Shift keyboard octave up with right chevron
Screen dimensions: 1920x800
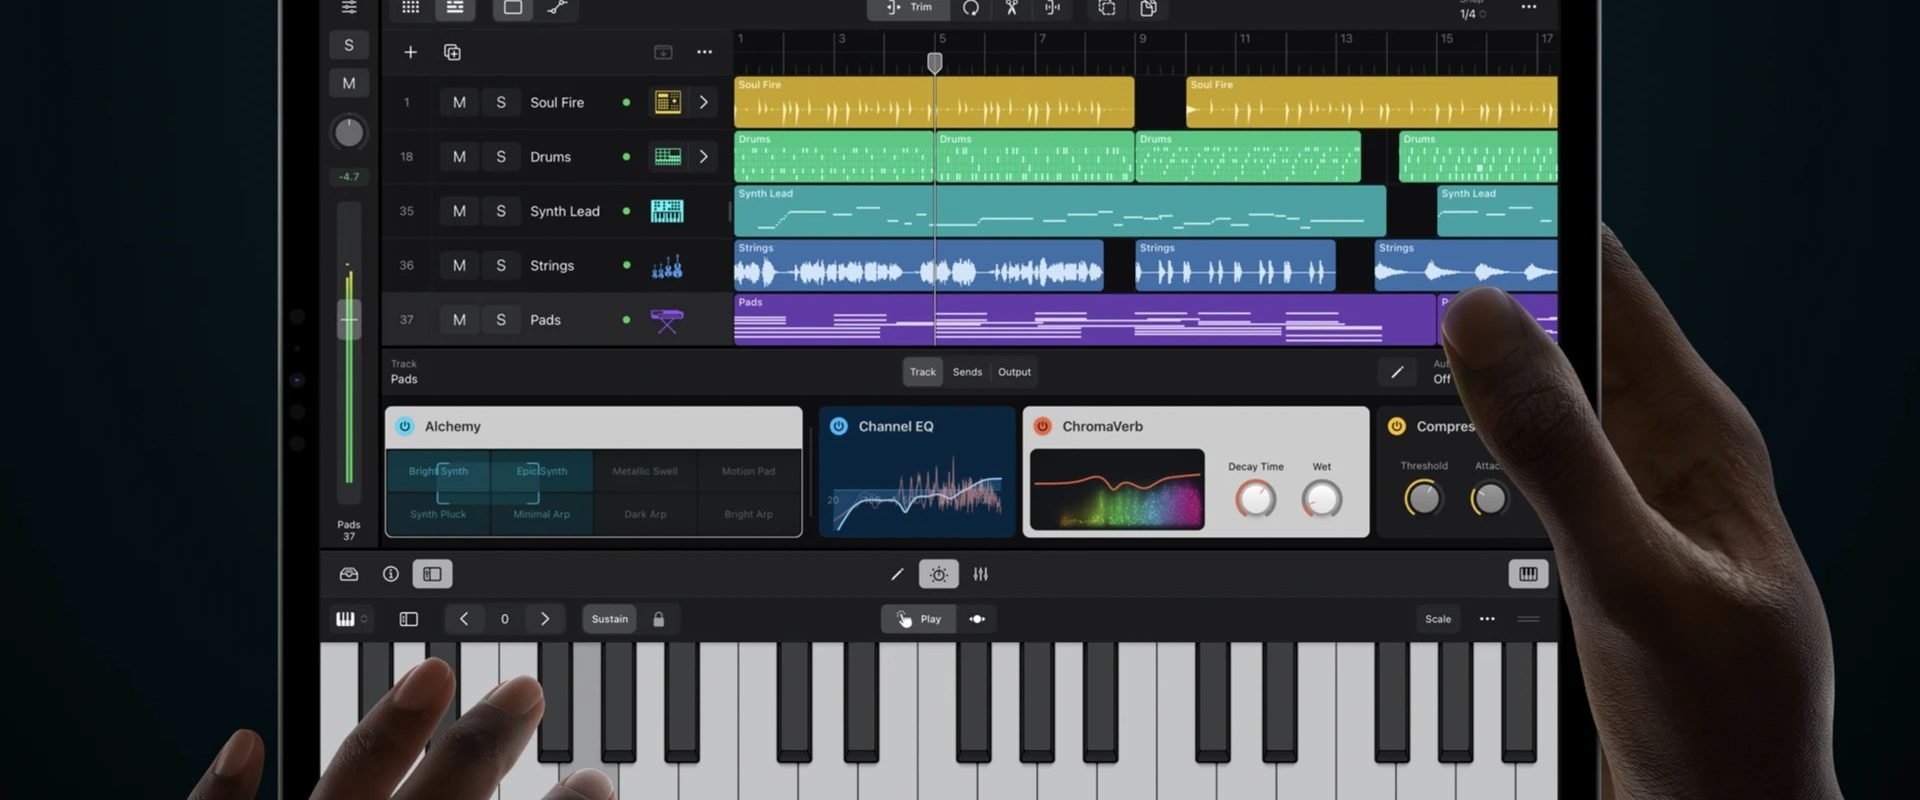(x=545, y=619)
